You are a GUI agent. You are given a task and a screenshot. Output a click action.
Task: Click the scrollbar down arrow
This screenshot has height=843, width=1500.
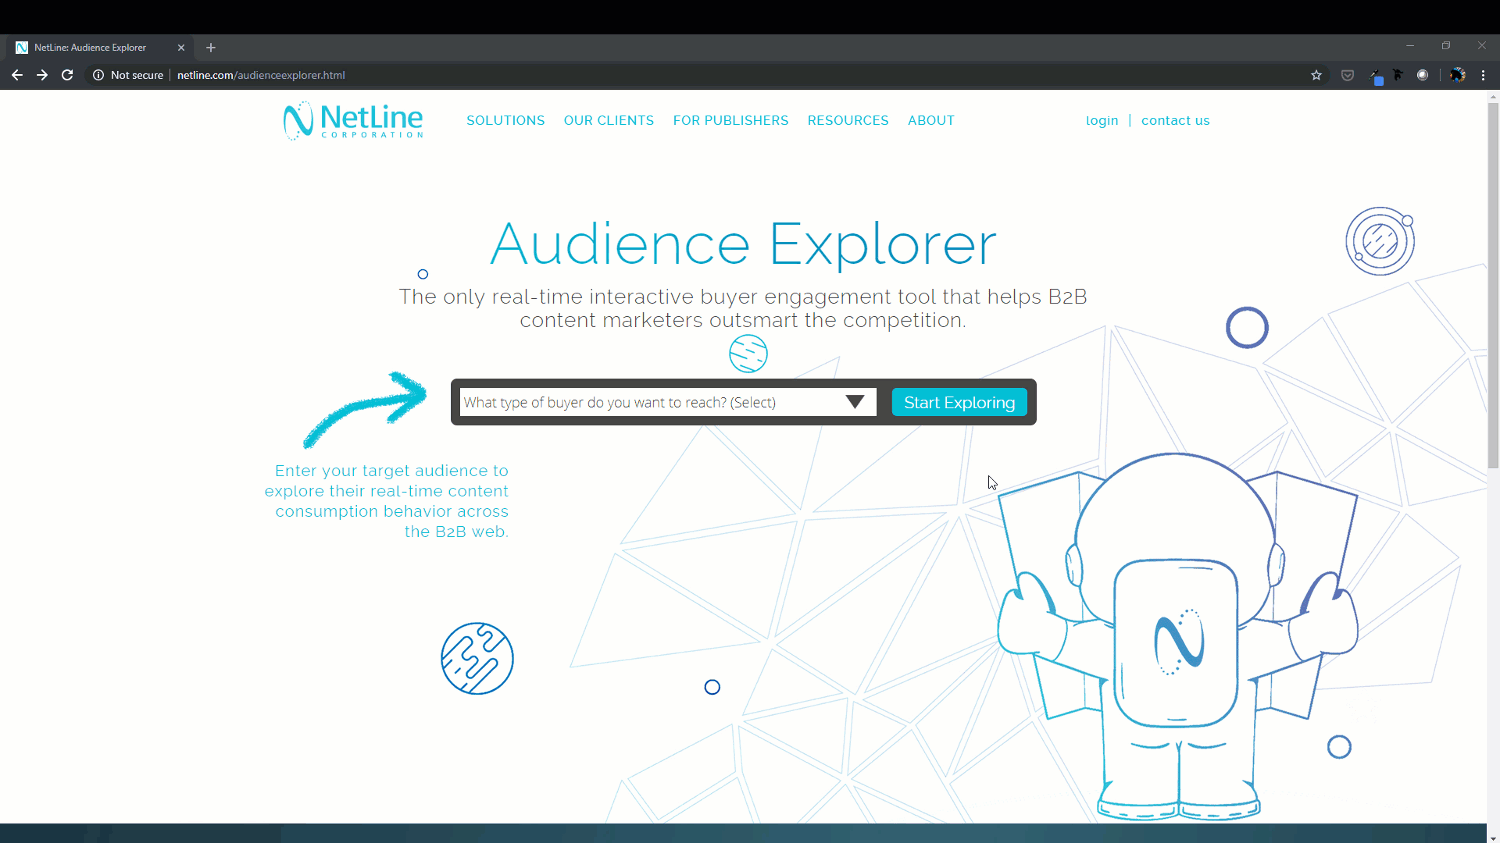tap(1493, 837)
